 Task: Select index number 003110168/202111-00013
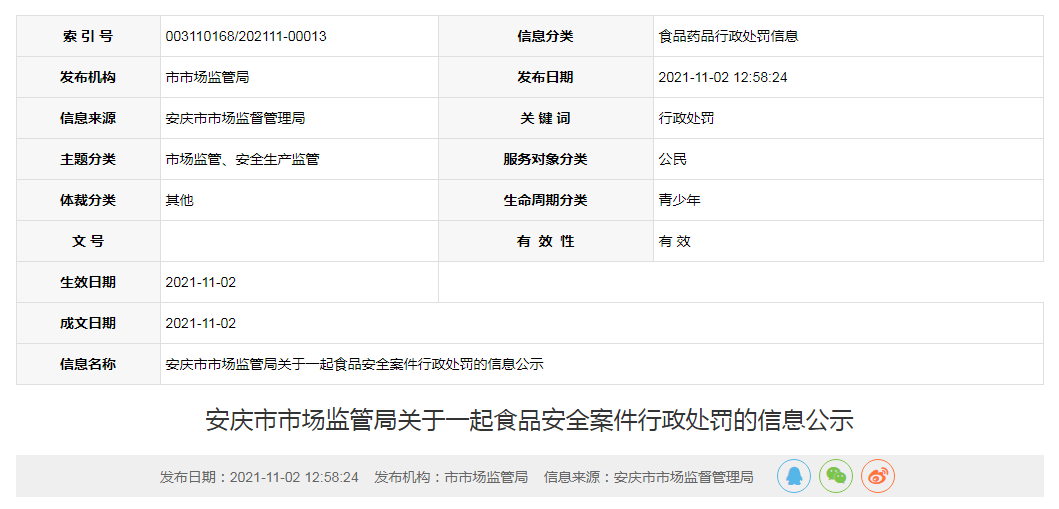(x=246, y=36)
